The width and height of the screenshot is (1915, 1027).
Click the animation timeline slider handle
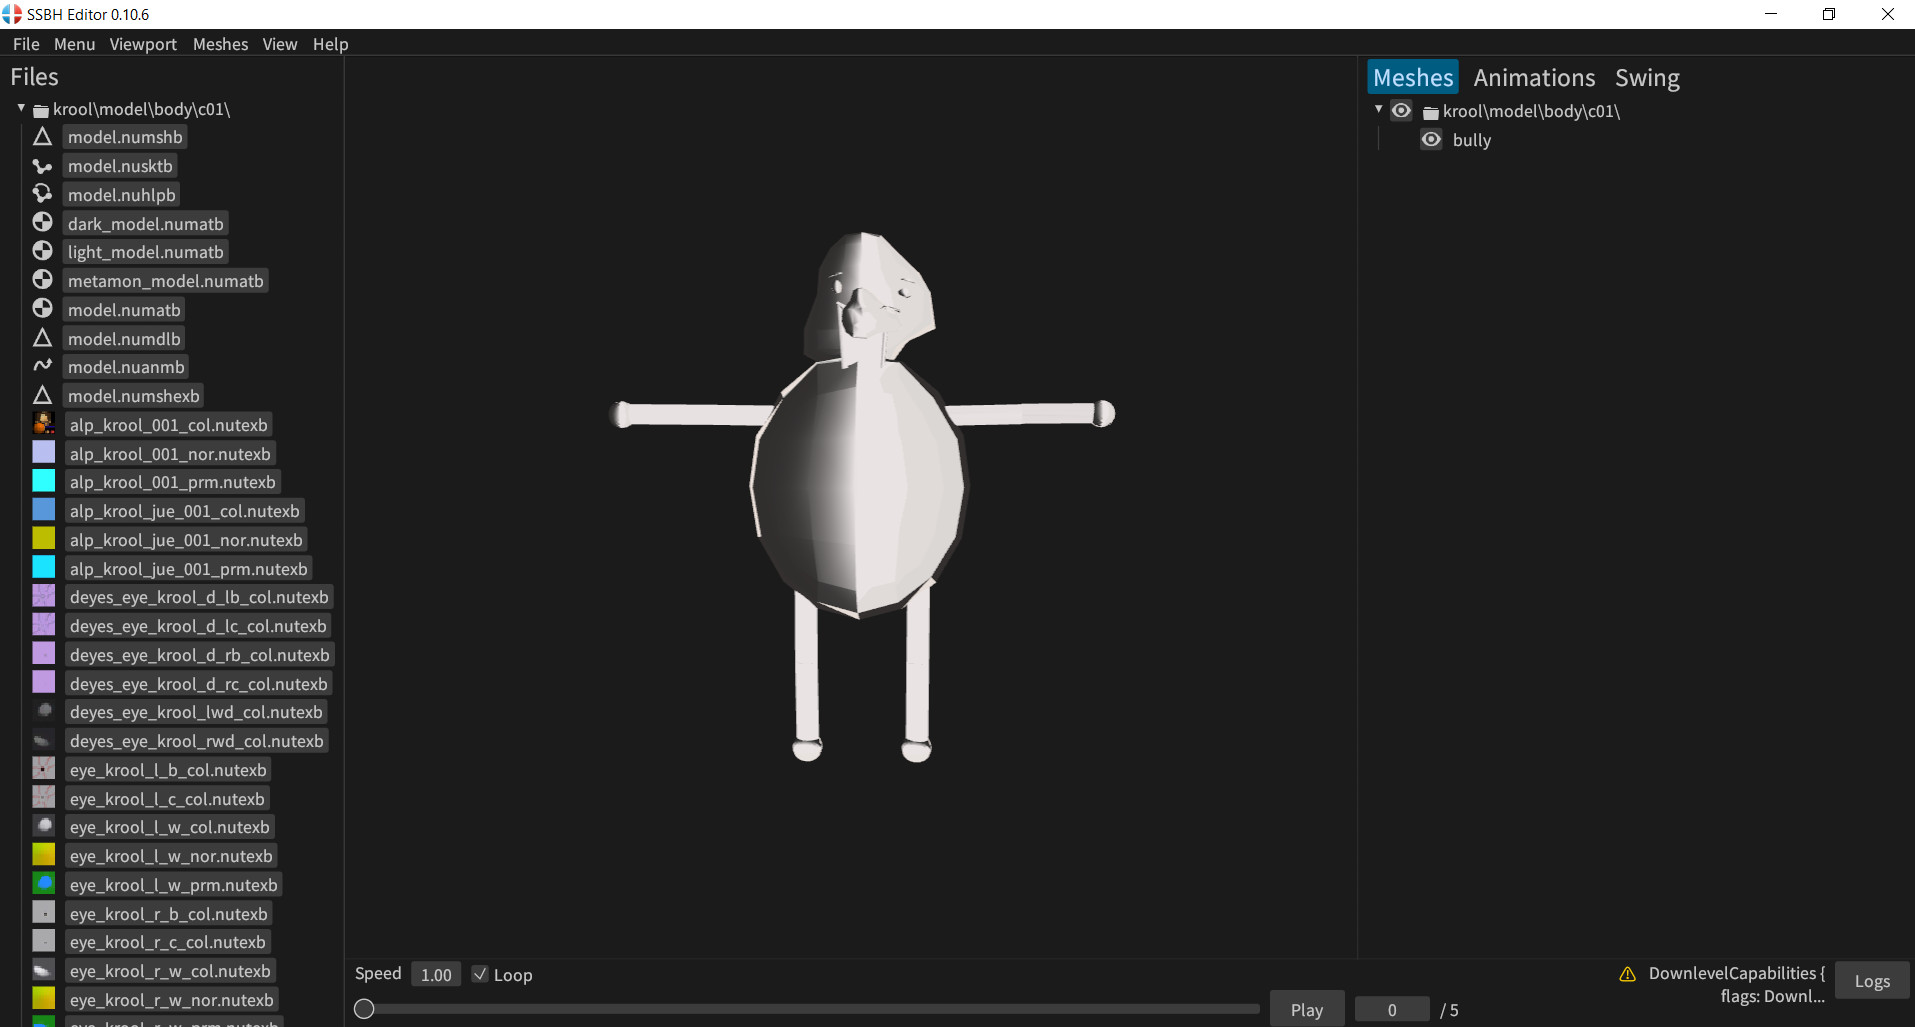tap(364, 1009)
